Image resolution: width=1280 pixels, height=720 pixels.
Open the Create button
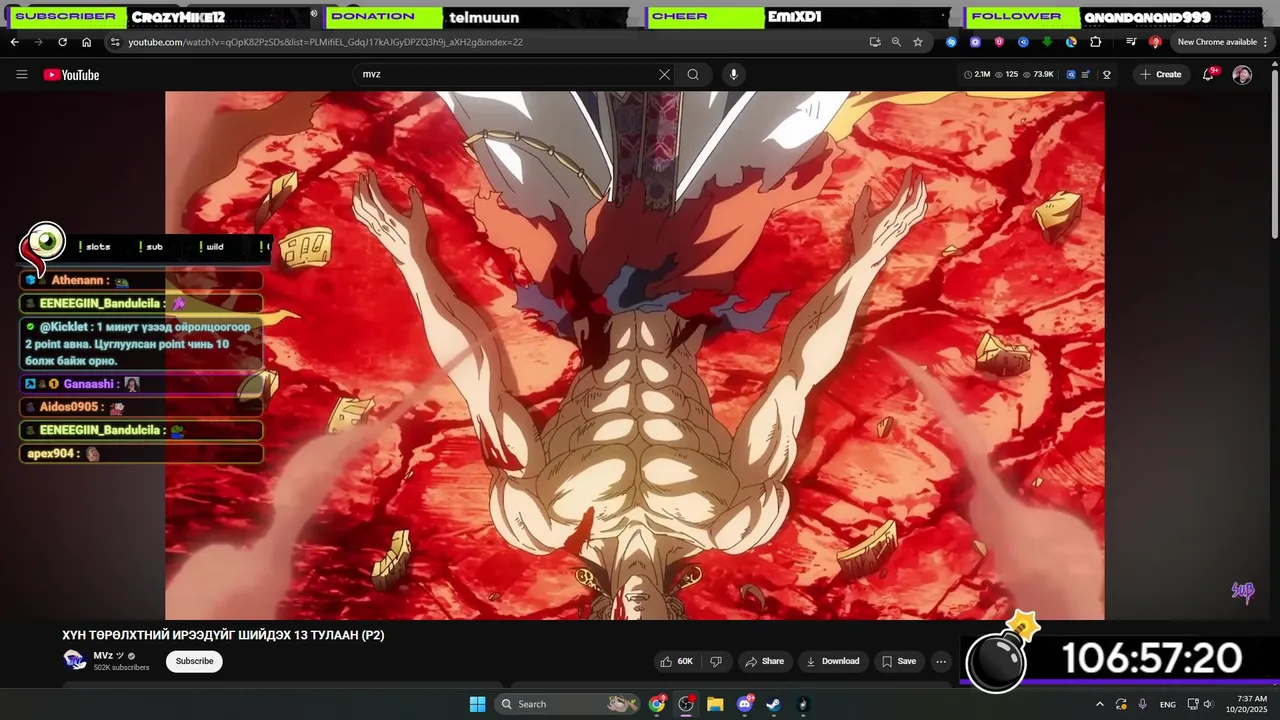1160,74
